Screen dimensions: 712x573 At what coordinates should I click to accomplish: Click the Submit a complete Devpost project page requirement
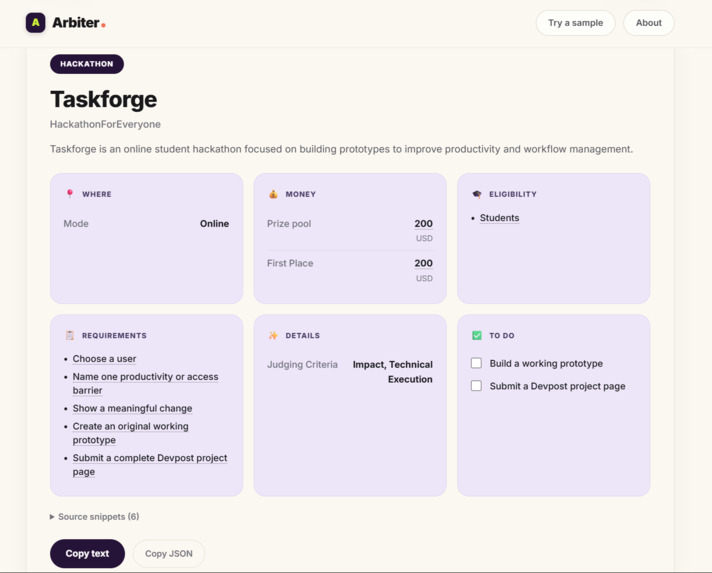pos(150,464)
